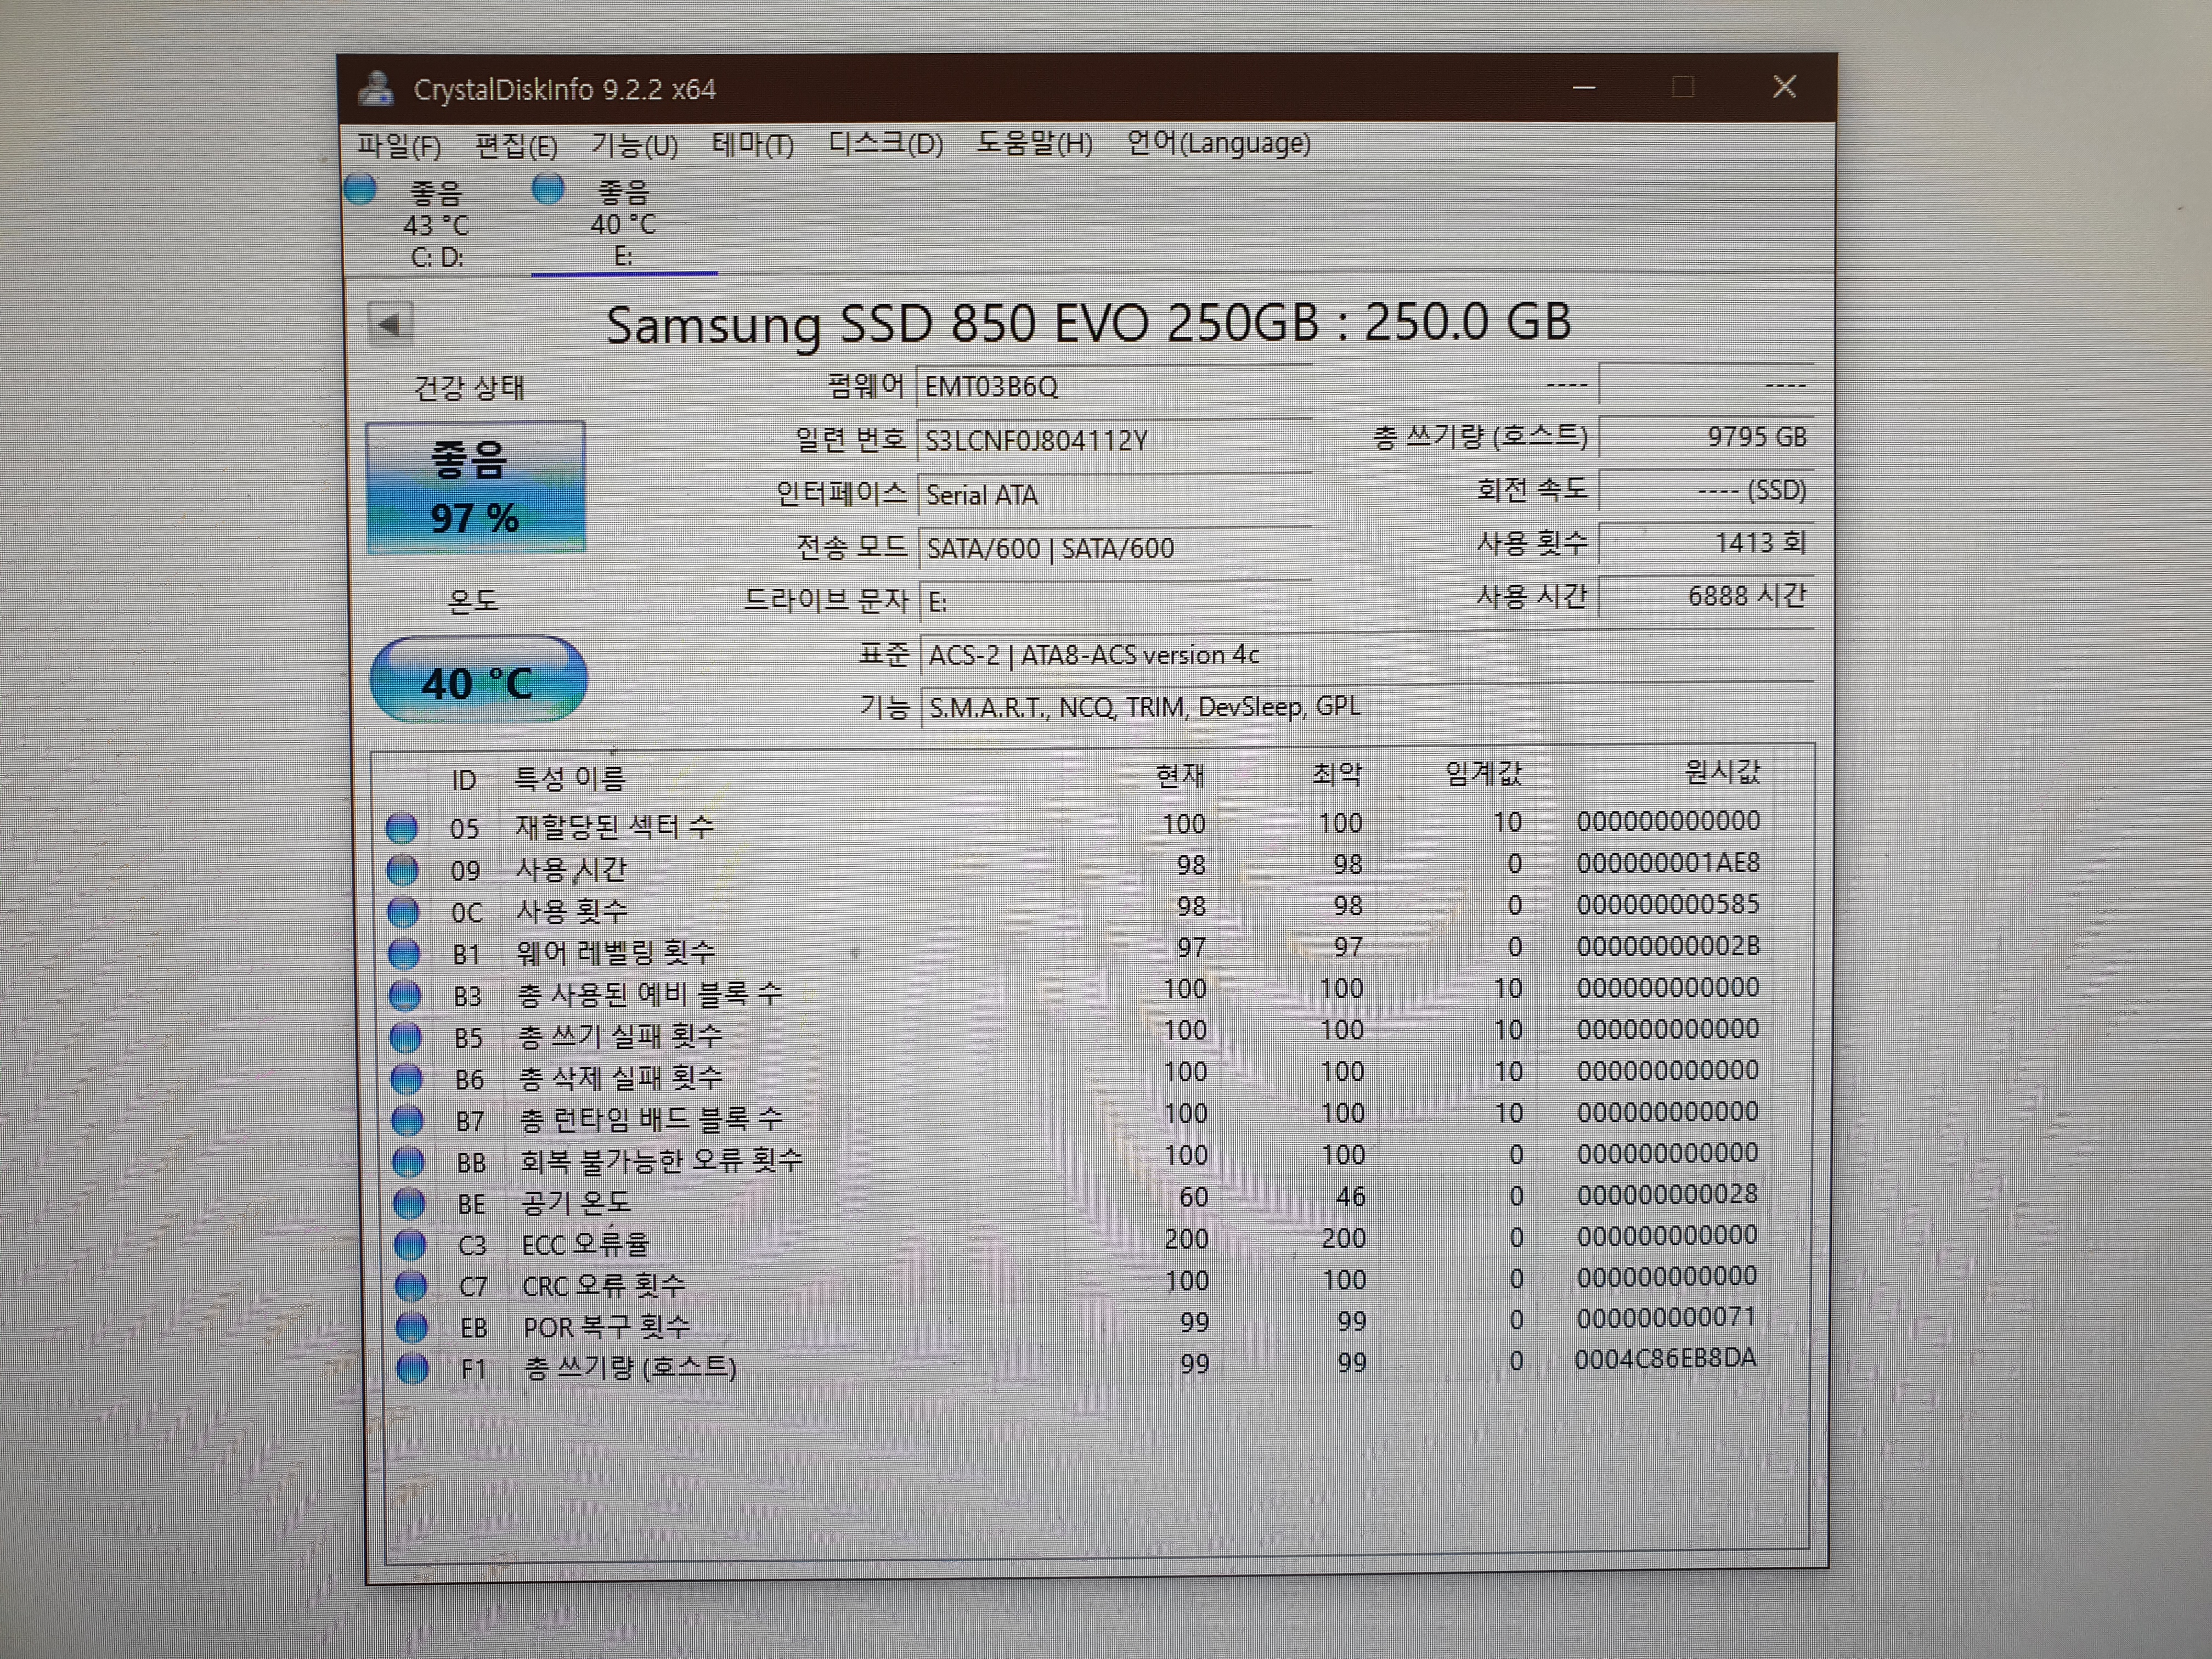Open the 기능(U) menu
The height and width of the screenshot is (1659, 2212).
pos(634,146)
